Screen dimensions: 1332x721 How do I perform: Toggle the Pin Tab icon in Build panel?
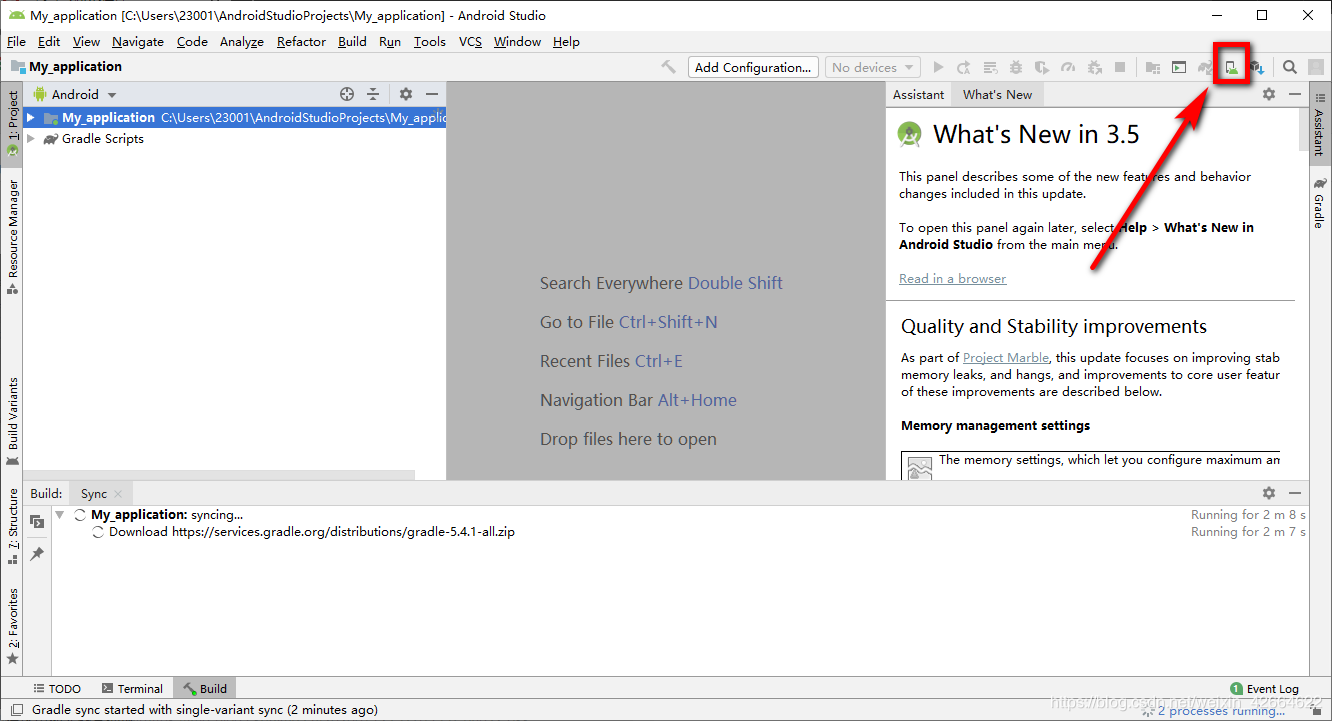(37, 553)
